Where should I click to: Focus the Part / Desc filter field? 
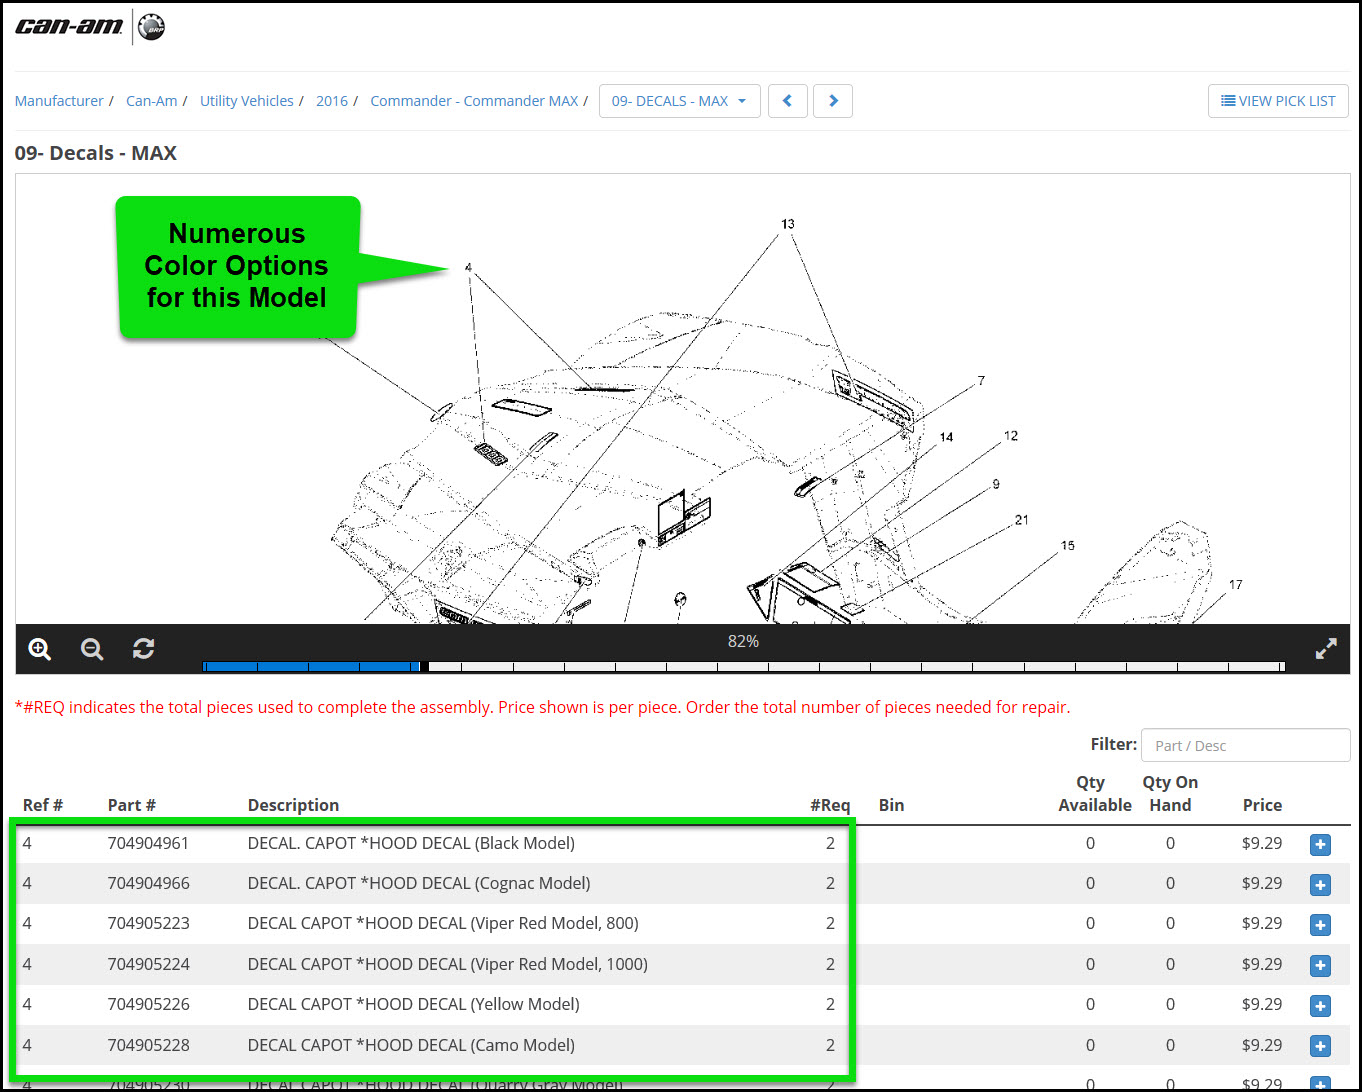pos(1245,745)
